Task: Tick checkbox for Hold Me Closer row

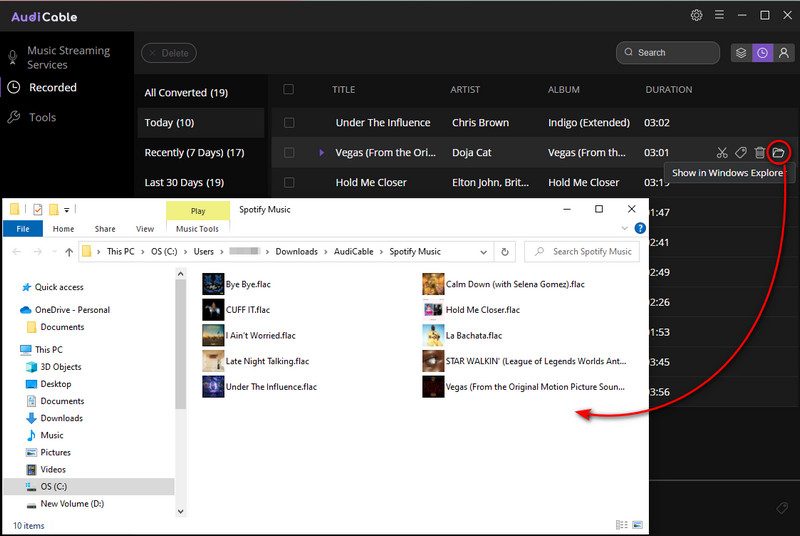Action: tap(289, 182)
